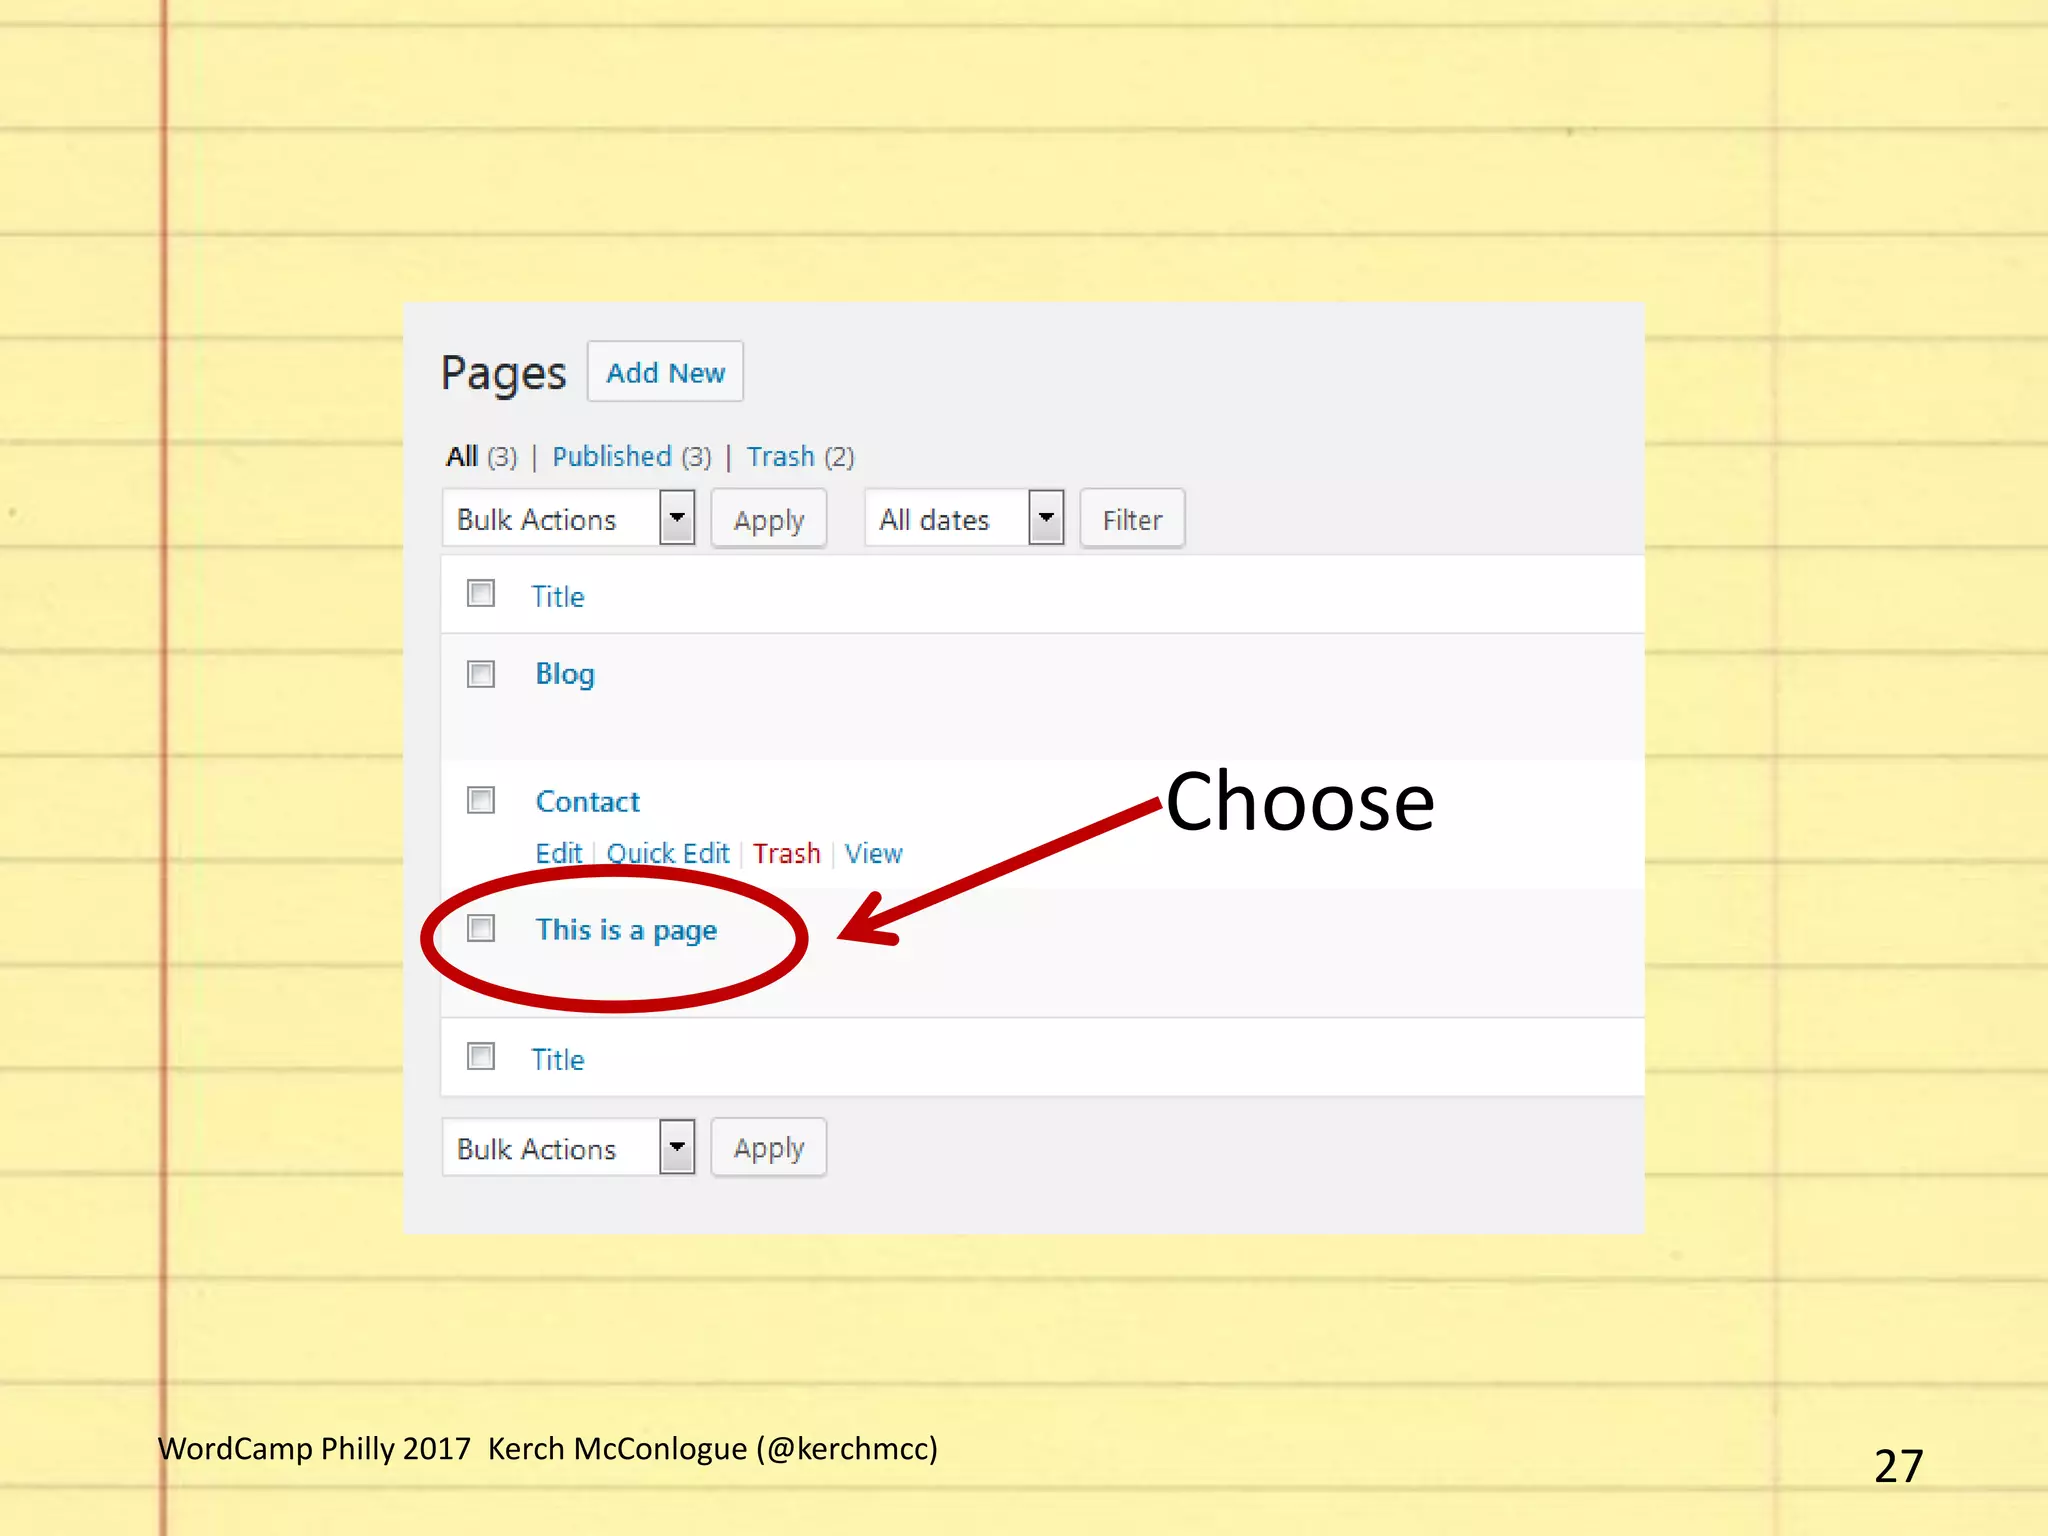
Task: Move Contact page to Trash link
Action: 786,854
